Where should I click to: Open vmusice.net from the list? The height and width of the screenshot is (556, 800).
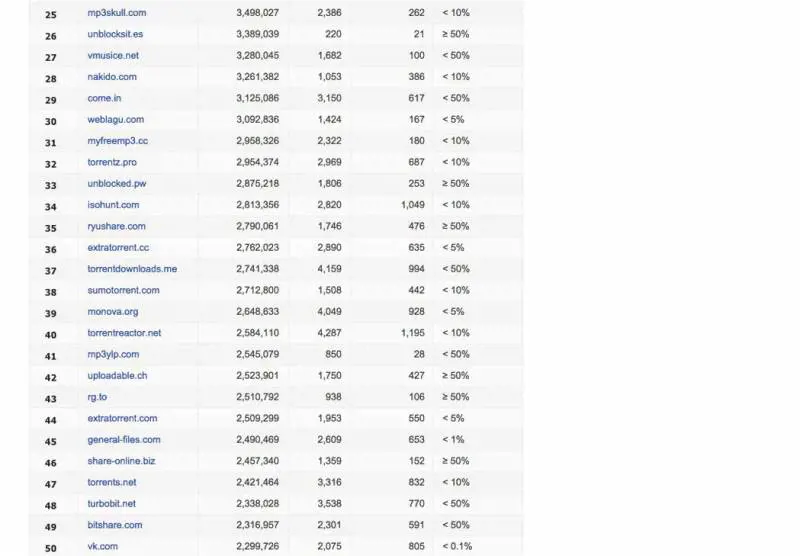click(x=112, y=55)
